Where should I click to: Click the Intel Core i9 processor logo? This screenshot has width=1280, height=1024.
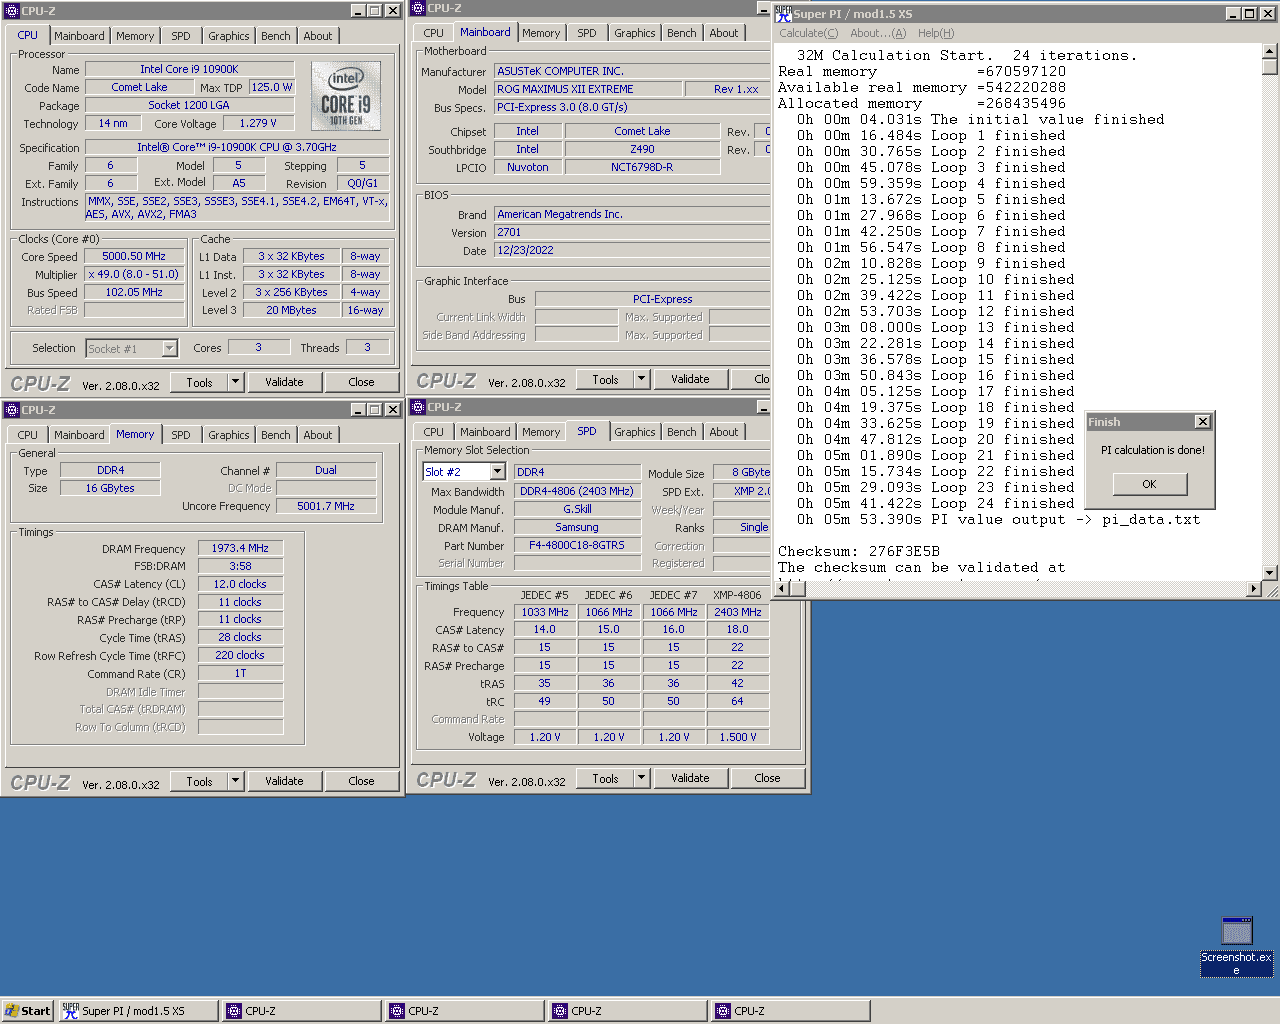(x=347, y=96)
